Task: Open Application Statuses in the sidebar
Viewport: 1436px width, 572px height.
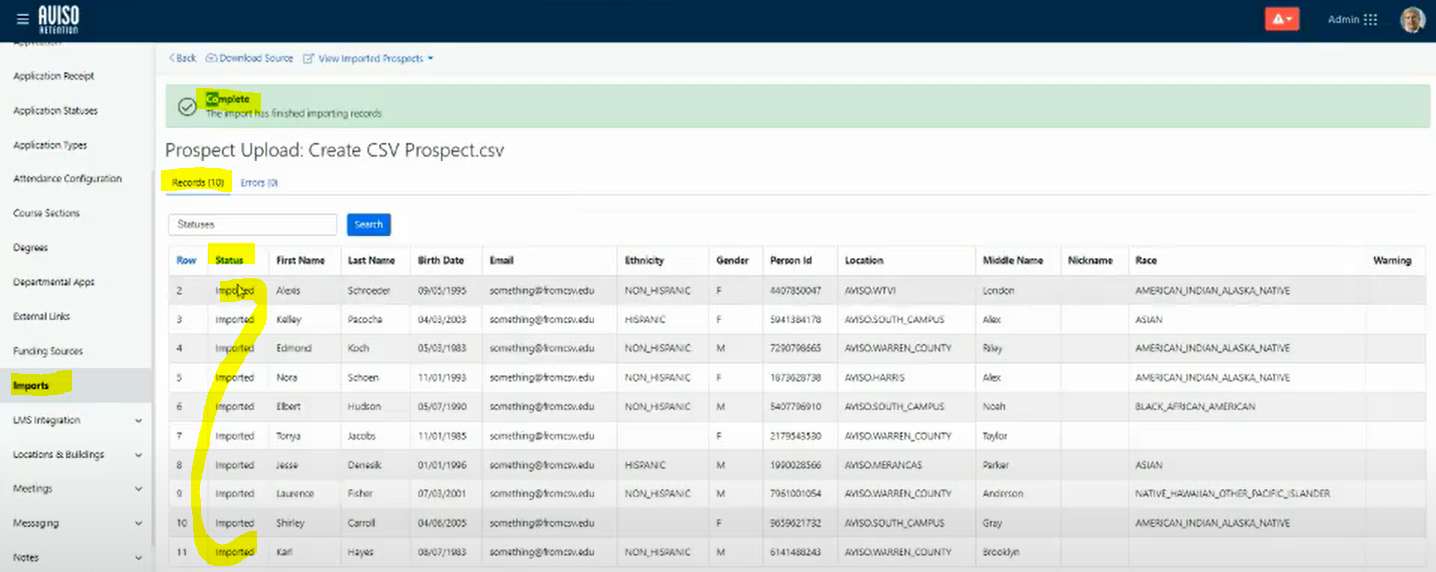Action: [56, 110]
